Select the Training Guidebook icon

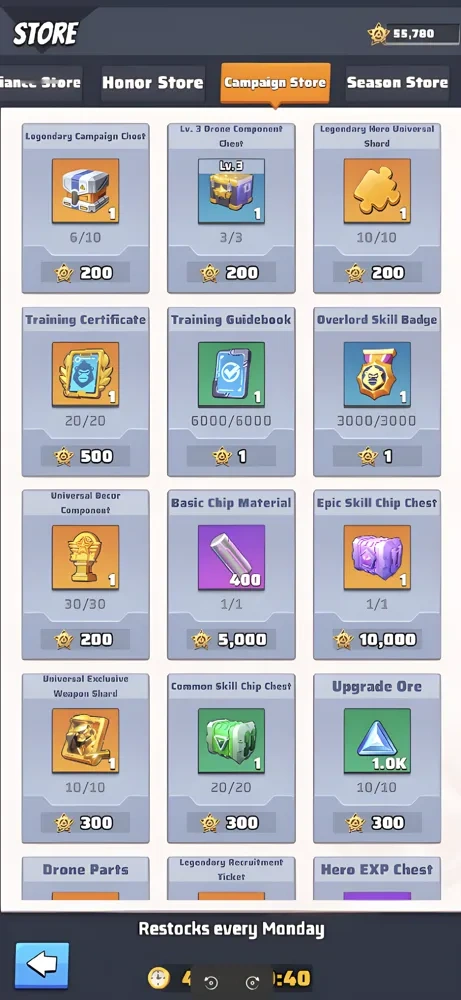pyautogui.click(x=231, y=374)
